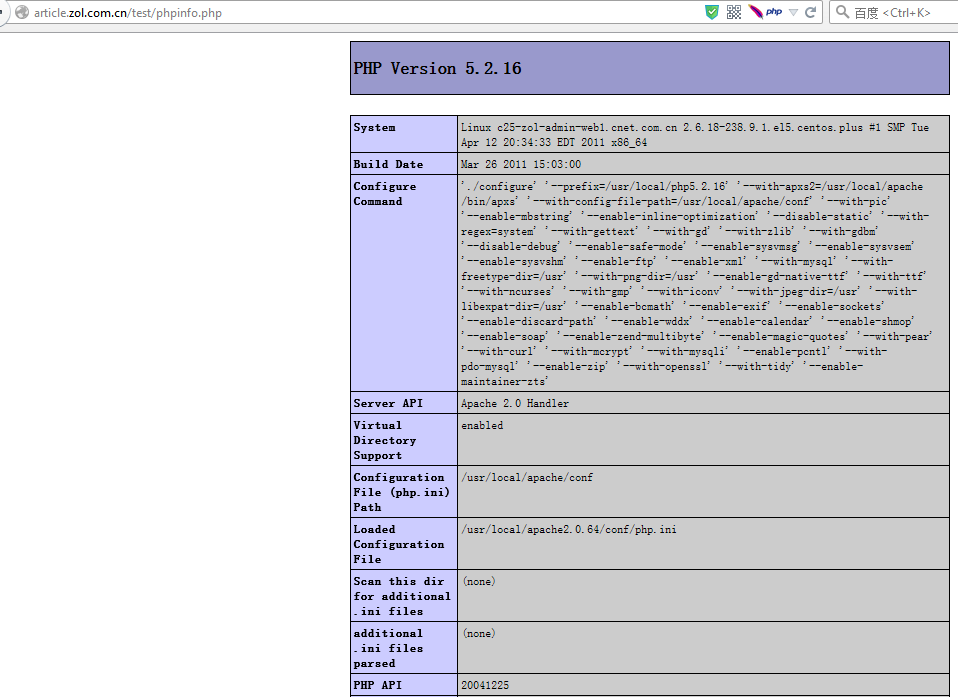The image size is (958, 697).
Task: Click the ./configure command value text
Action: pos(696,283)
